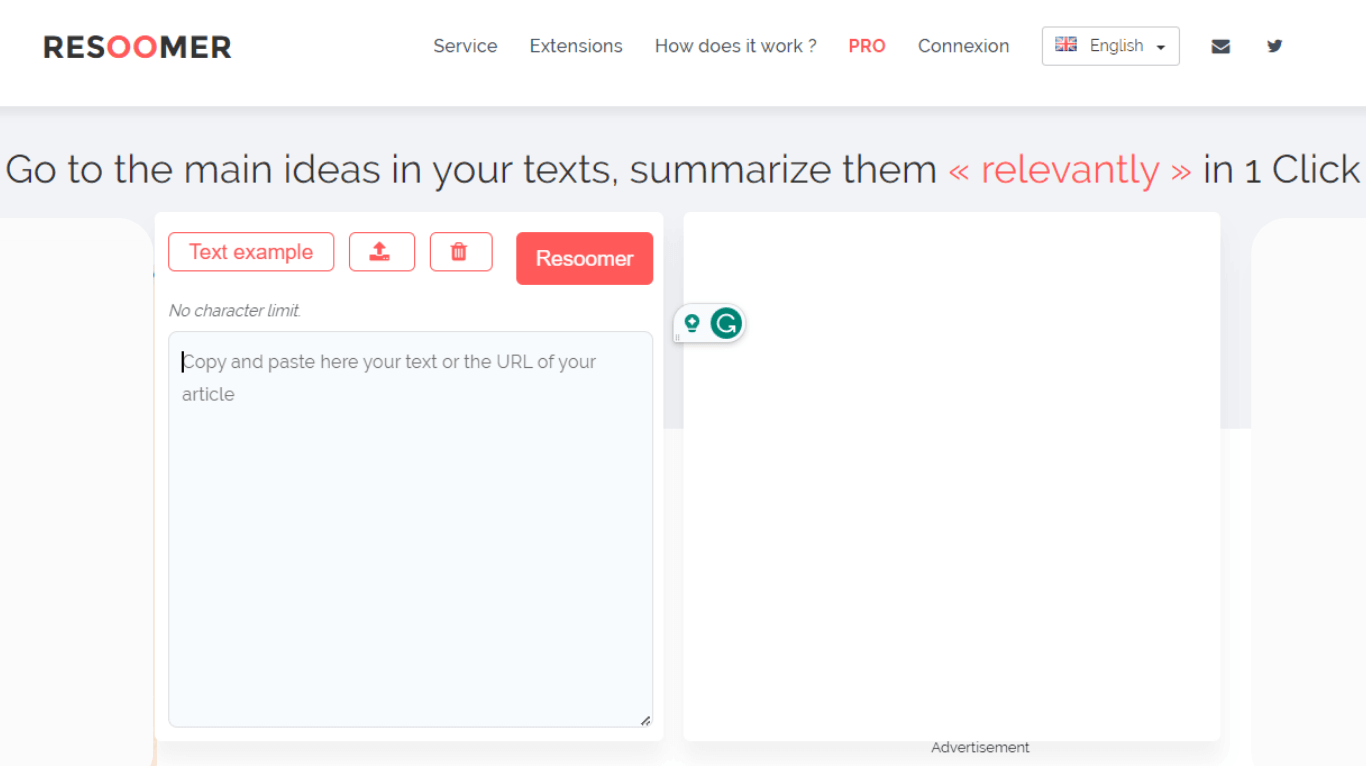Clear text with the trash icon

(x=461, y=252)
